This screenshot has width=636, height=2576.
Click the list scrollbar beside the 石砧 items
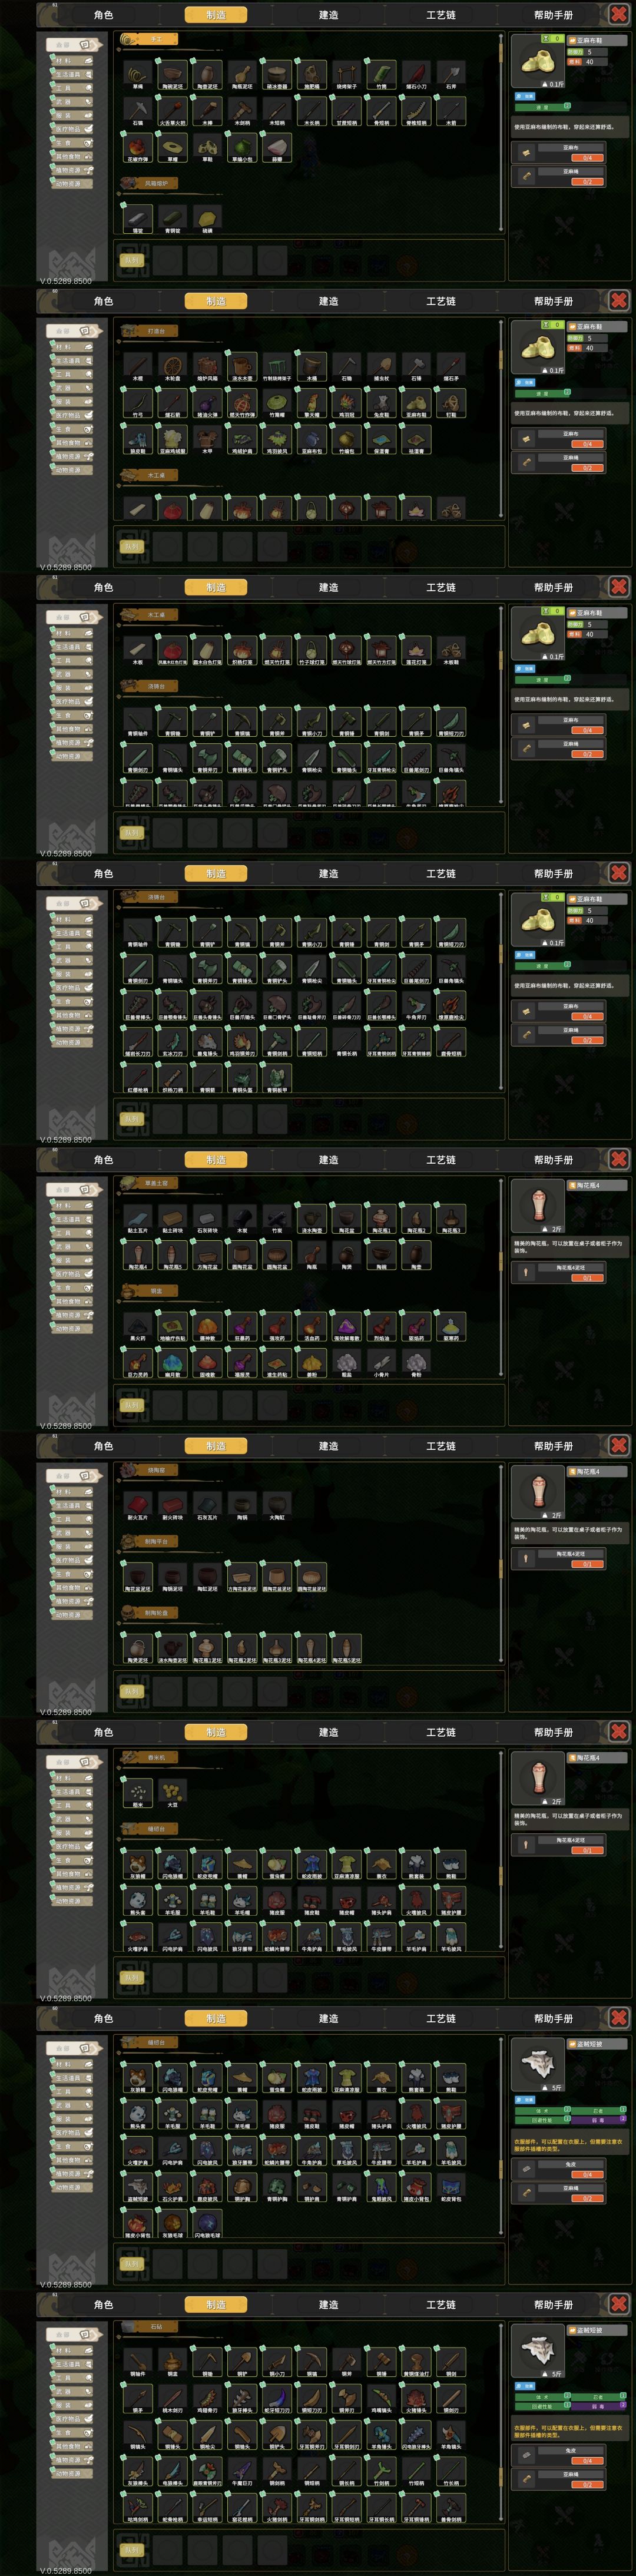point(502,2423)
